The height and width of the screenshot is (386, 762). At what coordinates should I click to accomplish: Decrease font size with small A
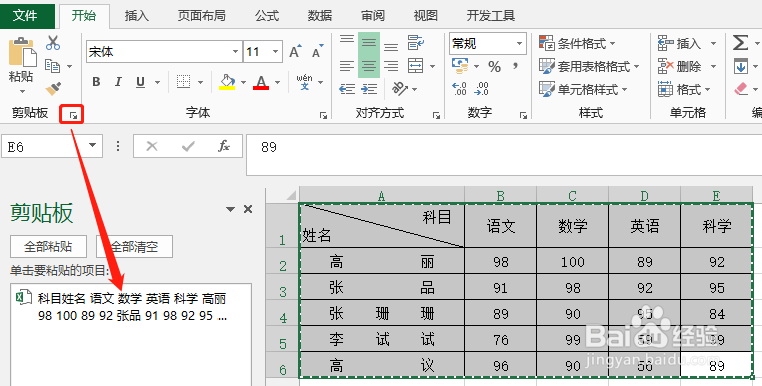[317, 52]
